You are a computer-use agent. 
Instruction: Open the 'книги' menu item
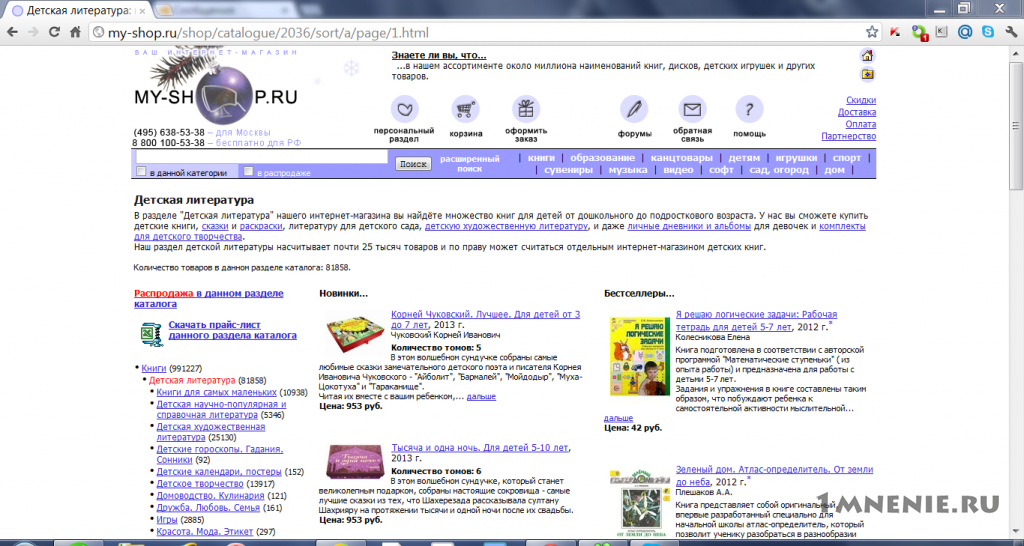[541, 158]
